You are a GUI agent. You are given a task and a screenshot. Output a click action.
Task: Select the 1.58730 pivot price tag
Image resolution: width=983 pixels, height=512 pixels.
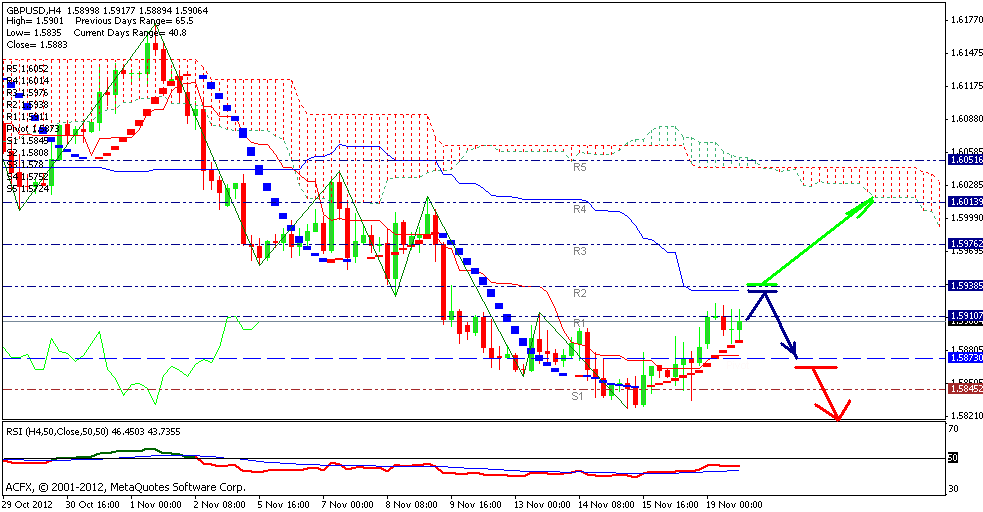pos(963,358)
